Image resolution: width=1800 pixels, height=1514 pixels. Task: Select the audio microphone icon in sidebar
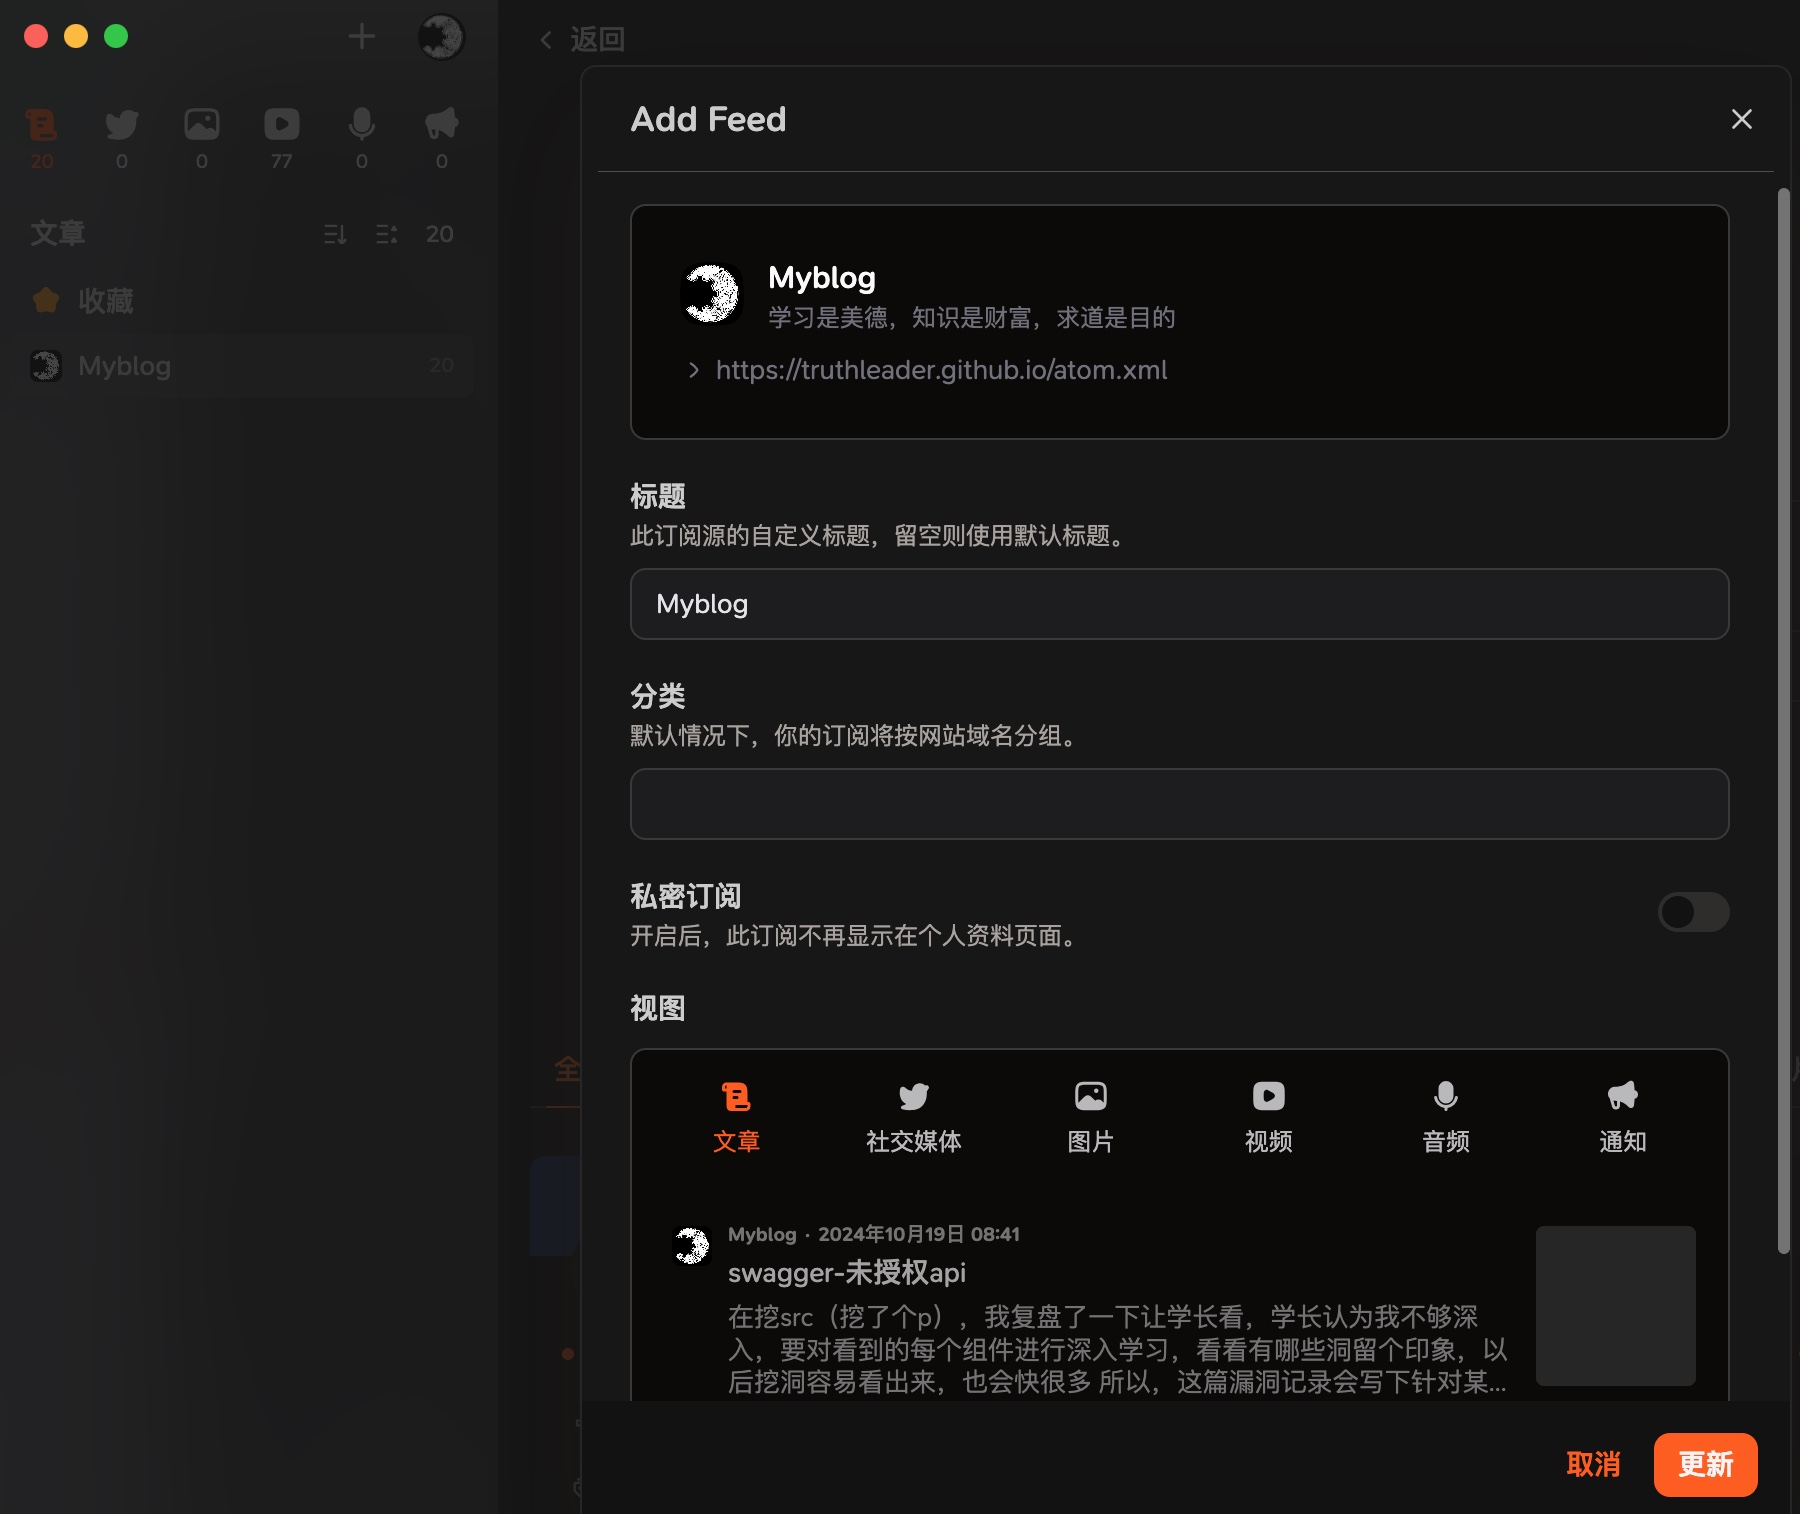pyautogui.click(x=361, y=124)
